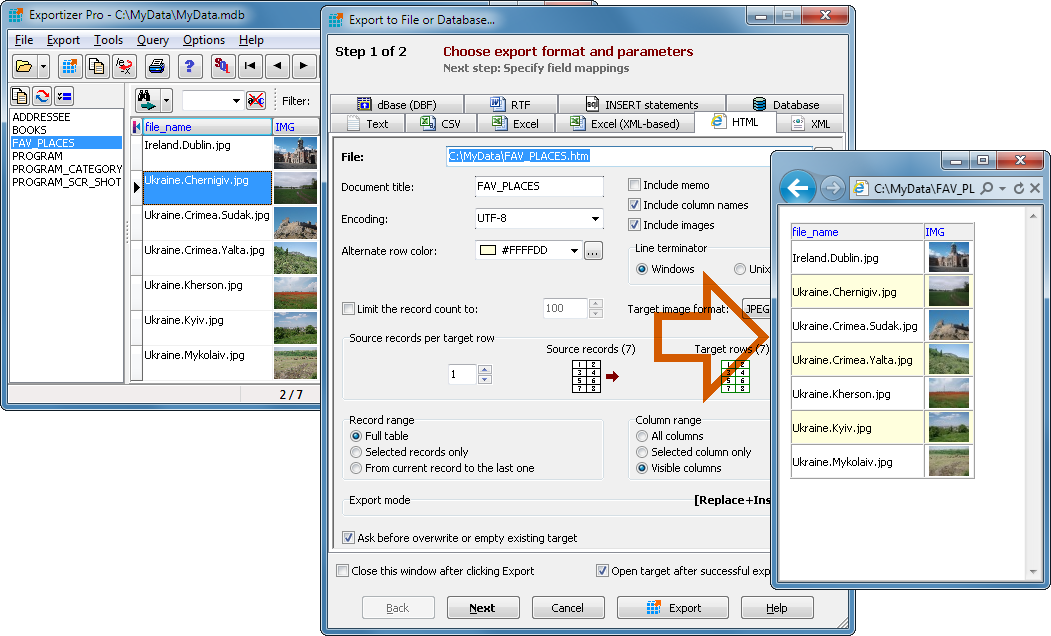Click the Export button in export dialog
Image resolution: width=1051 pixels, height=636 pixels.
(673, 608)
